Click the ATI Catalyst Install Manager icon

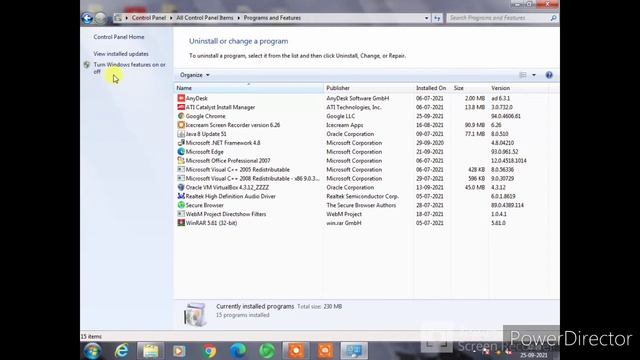click(x=181, y=107)
